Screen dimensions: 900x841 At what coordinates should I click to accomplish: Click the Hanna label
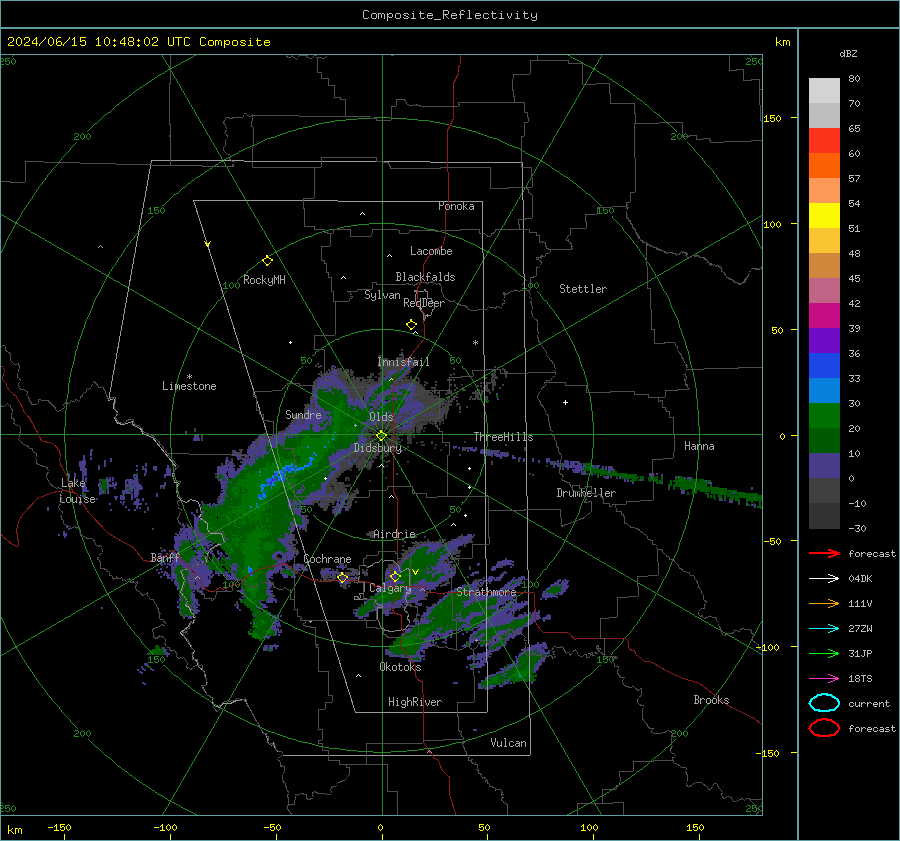tap(699, 446)
